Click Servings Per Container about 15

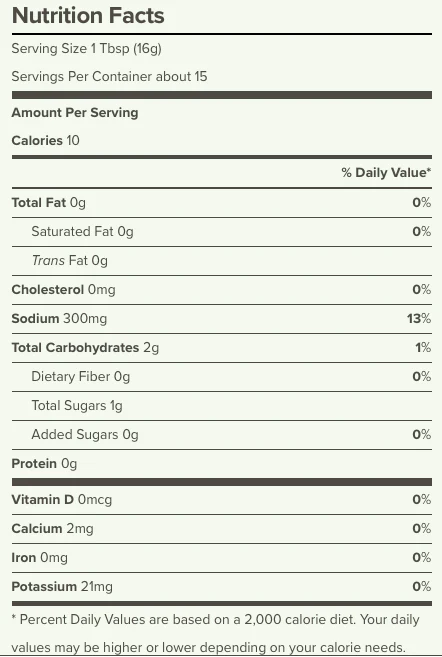pyautogui.click(x=109, y=76)
